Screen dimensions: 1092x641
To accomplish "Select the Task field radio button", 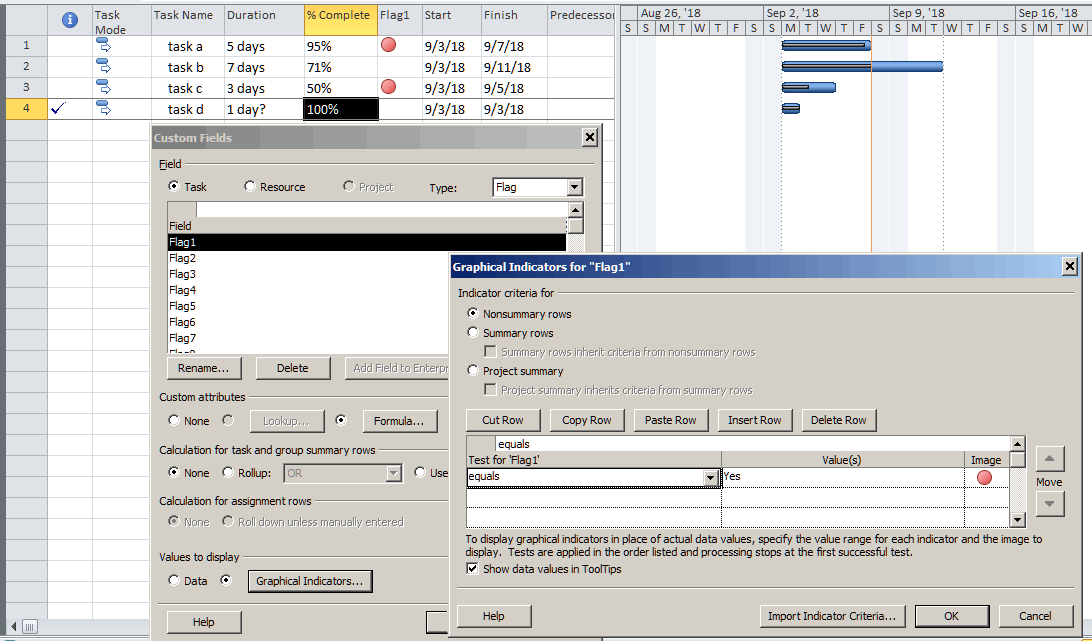I will (x=174, y=186).
